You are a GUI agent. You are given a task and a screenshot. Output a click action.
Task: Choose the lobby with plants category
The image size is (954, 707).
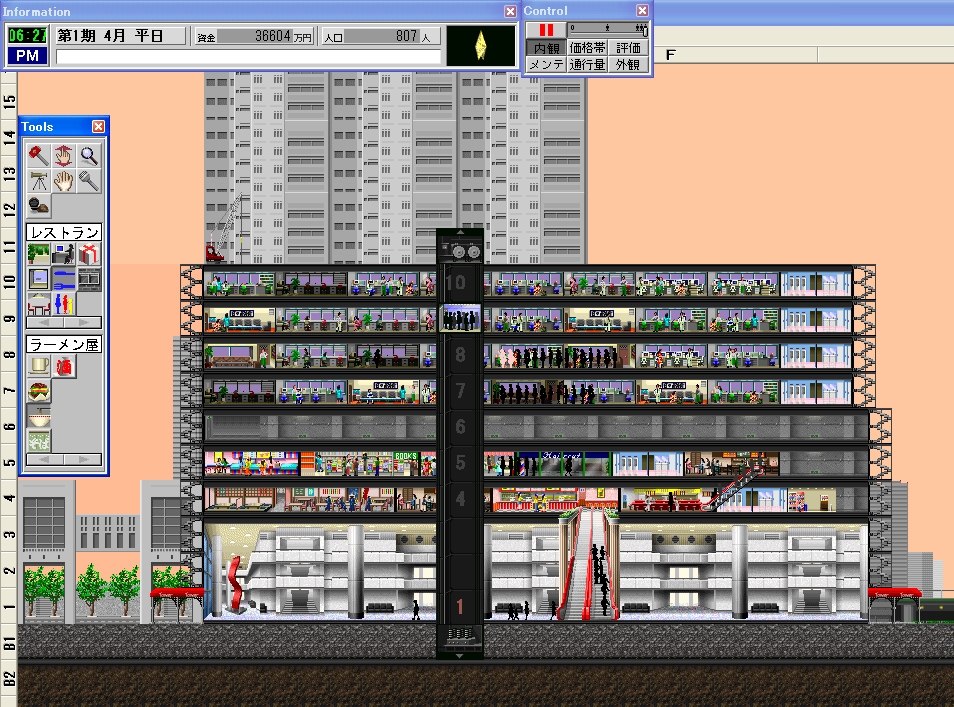[38, 253]
